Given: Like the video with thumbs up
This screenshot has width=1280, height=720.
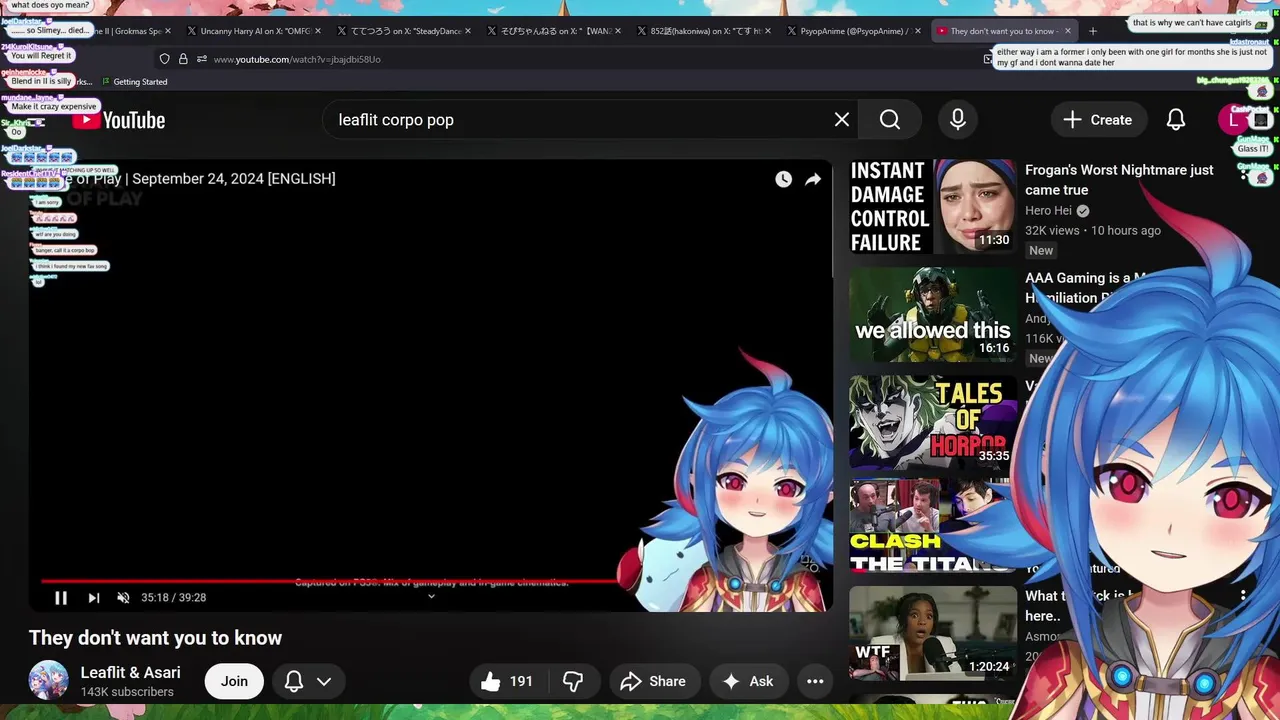Looking at the screenshot, I should (507, 681).
